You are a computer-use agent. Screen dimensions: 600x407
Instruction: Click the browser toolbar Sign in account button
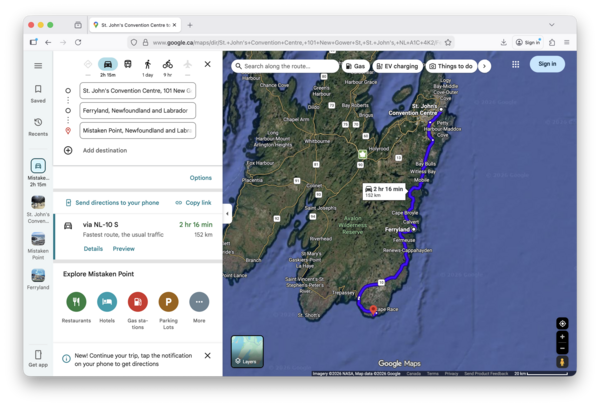tap(528, 42)
